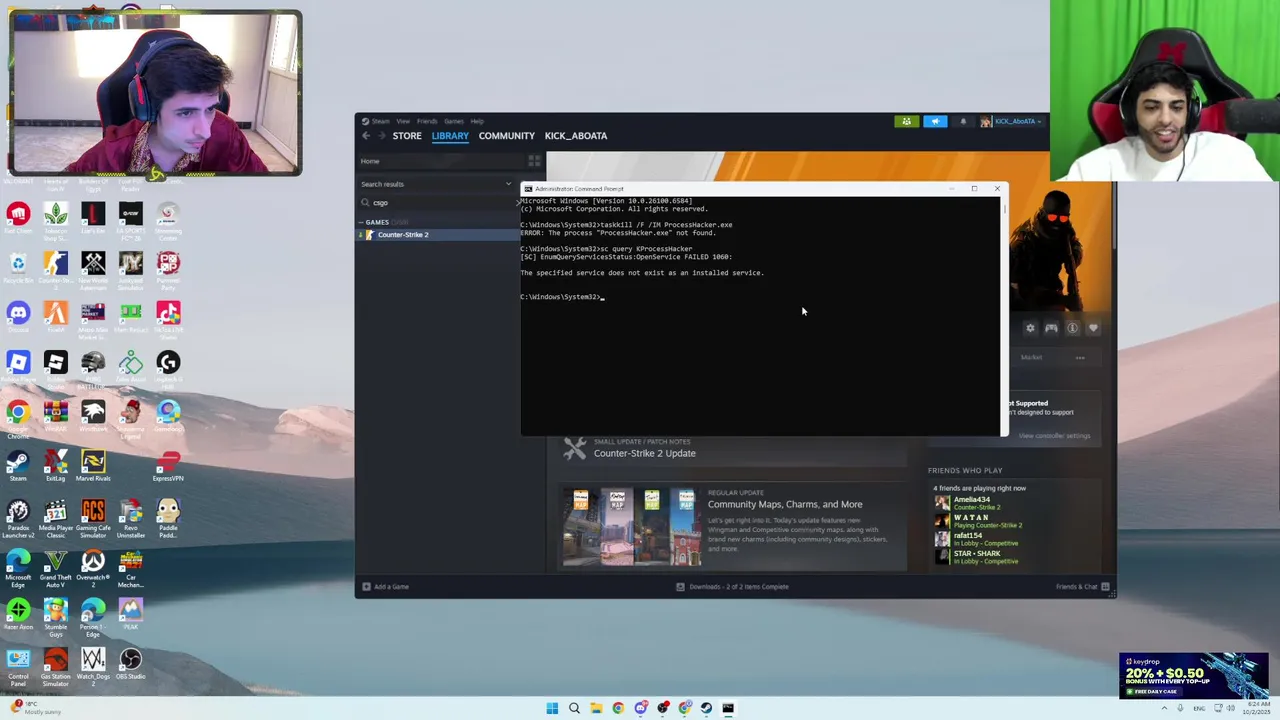The image size is (1280, 720).
Task: Click the keydrop bonus ad banner
Action: (1194, 675)
